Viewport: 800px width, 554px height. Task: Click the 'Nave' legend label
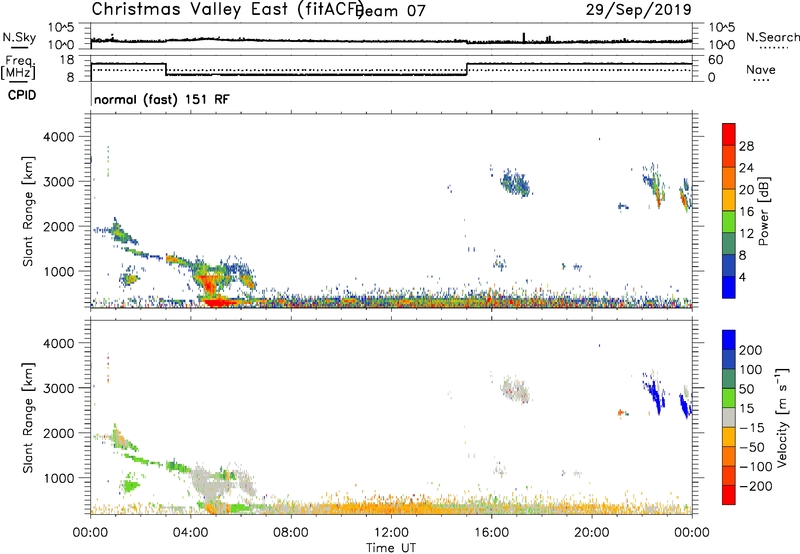click(x=761, y=70)
